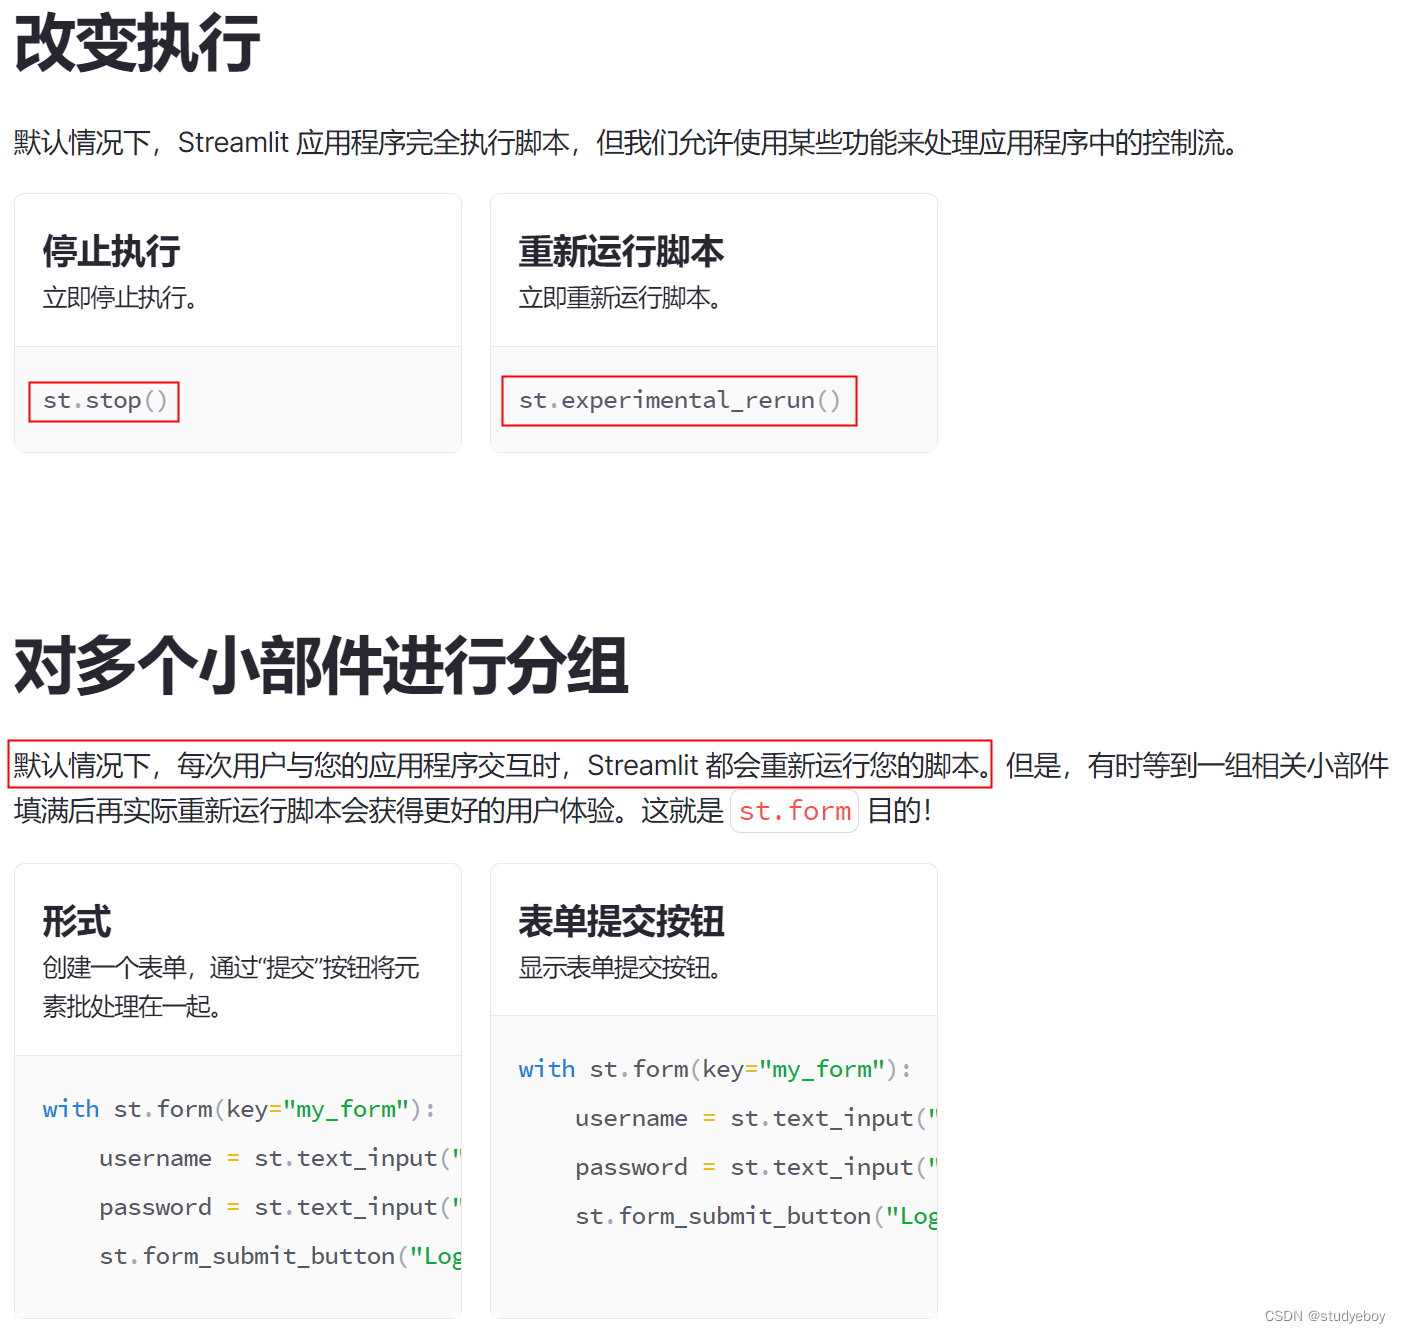Open the 表单提交按钮 card title

tap(621, 921)
